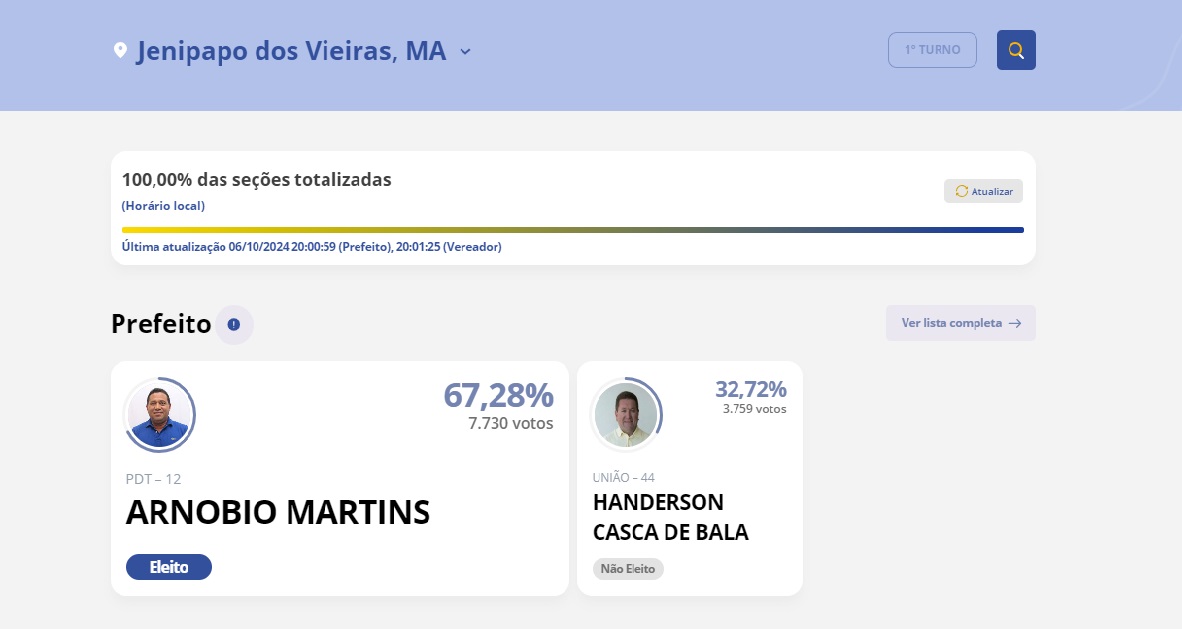This screenshot has width=1182, height=629.
Task: Select the Jenipapo dos Vieiras, MA title
Action: point(291,51)
